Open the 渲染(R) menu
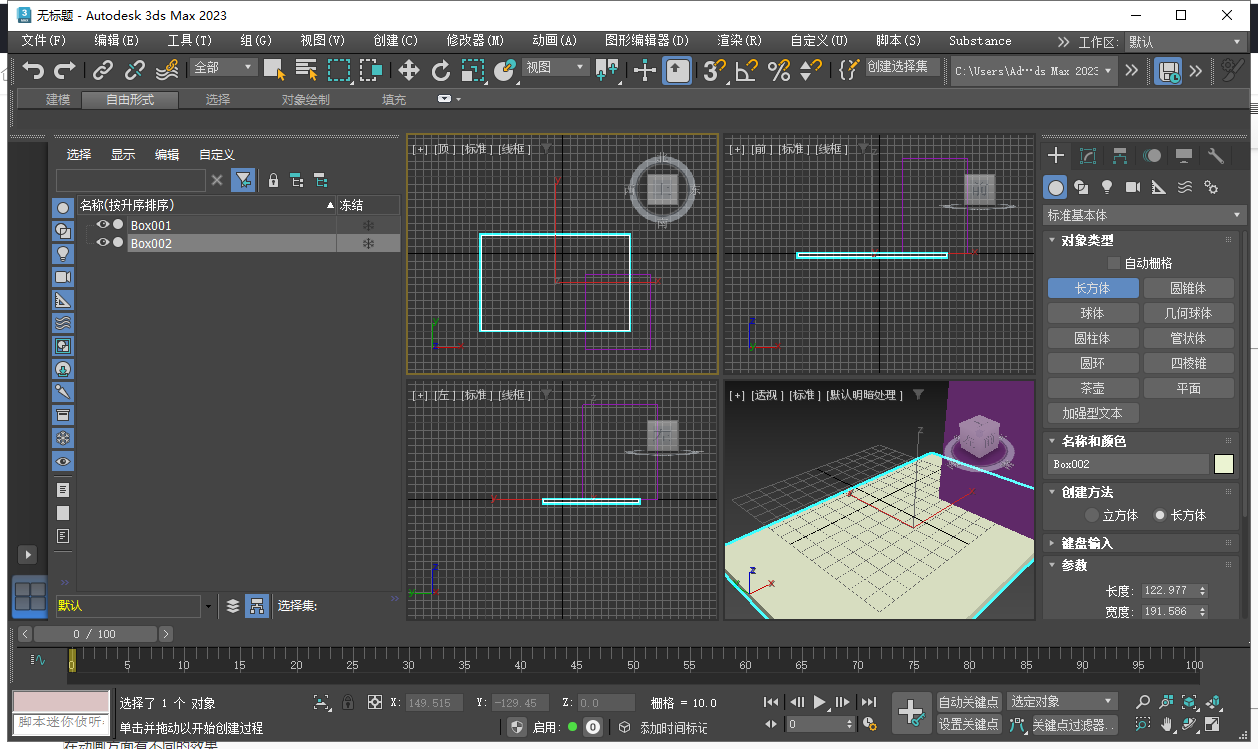1258x749 pixels. pyautogui.click(x=739, y=41)
